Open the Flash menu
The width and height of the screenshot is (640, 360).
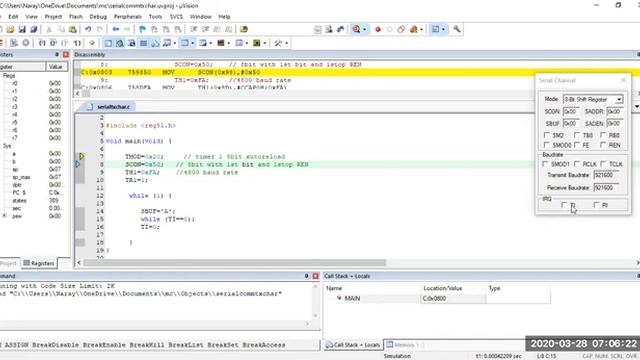pyautogui.click(x=76, y=17)
